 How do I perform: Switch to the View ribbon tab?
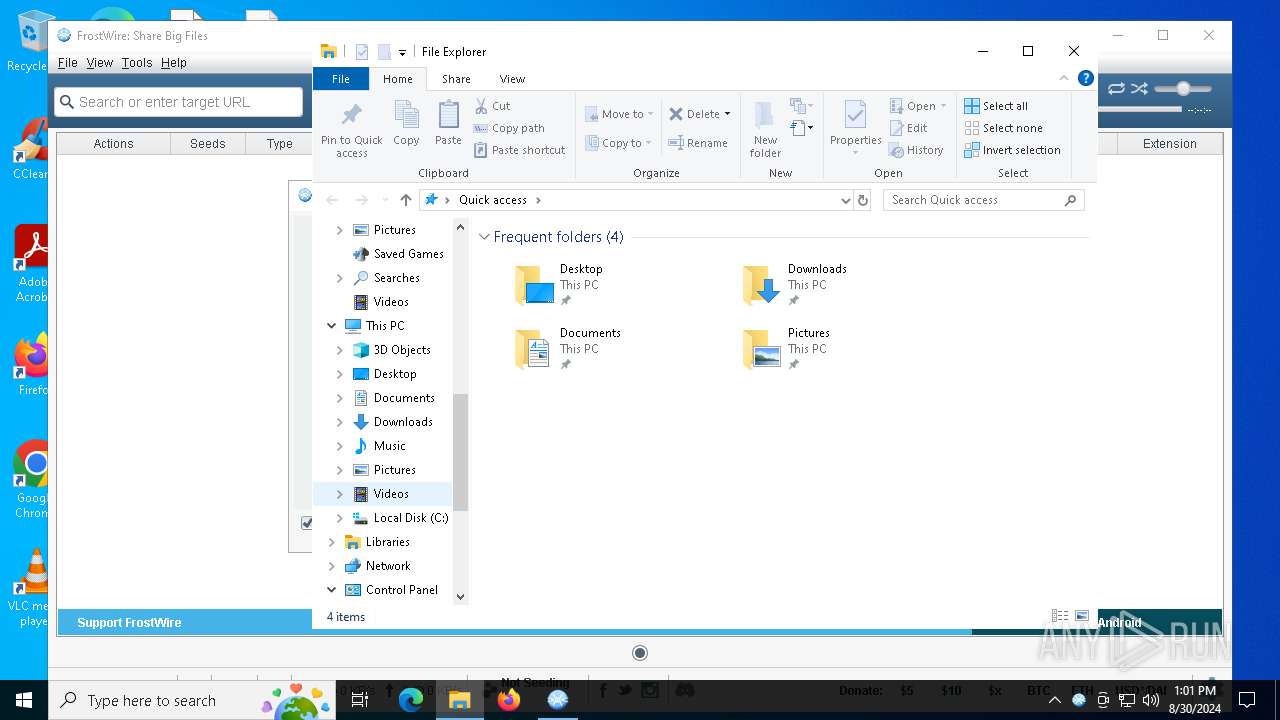tap(512, 79)
